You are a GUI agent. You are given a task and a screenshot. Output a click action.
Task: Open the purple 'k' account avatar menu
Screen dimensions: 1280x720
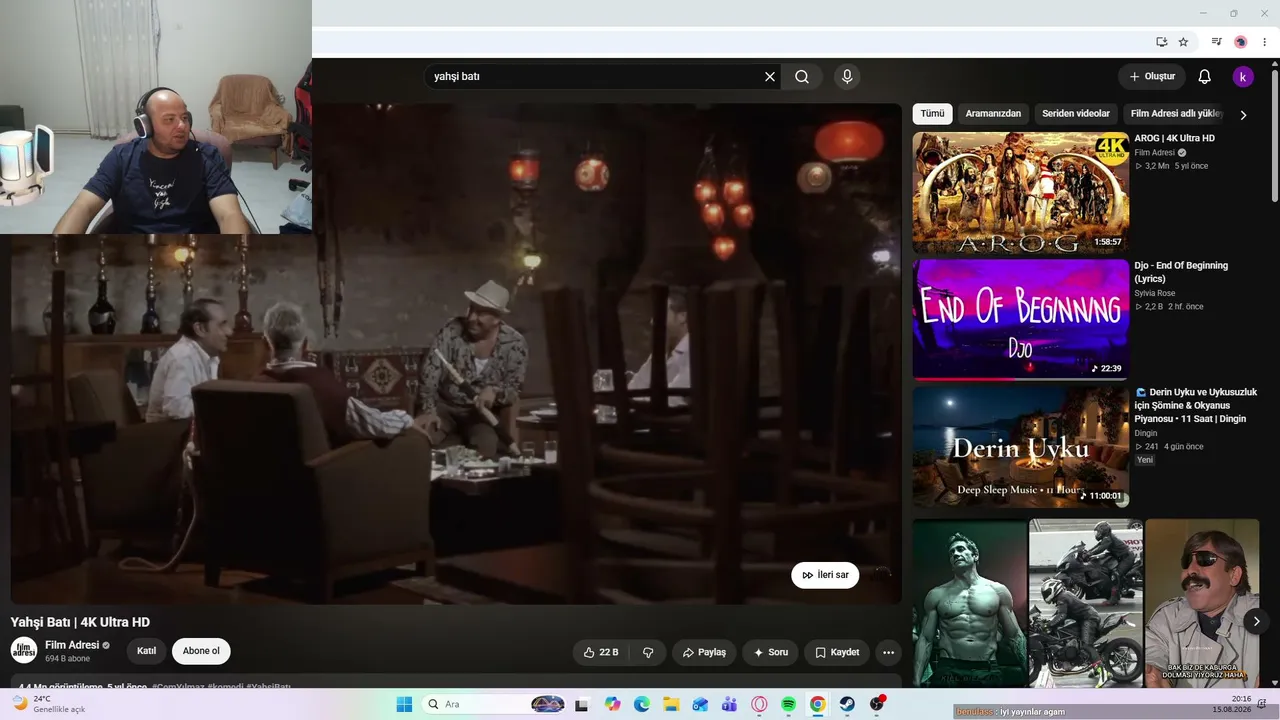click(x=1243, y=77)
